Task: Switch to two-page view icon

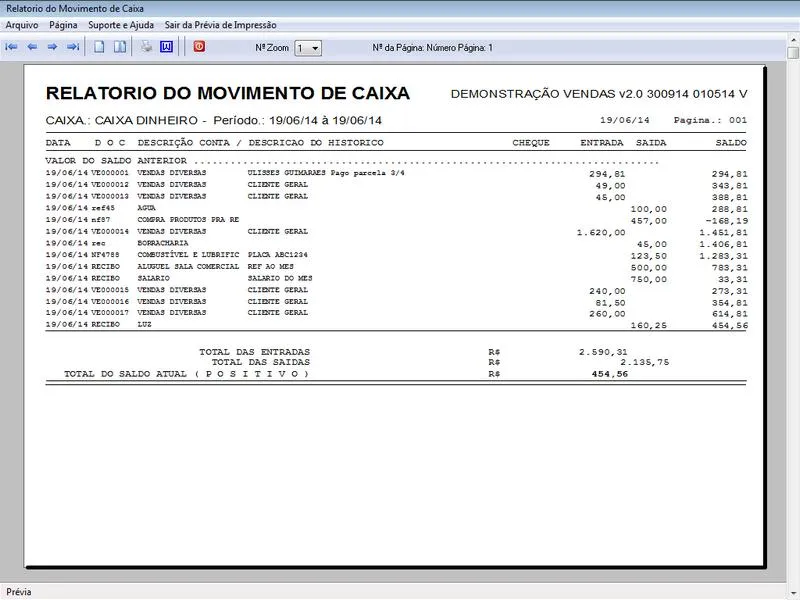Action: (x=119, y=47)
